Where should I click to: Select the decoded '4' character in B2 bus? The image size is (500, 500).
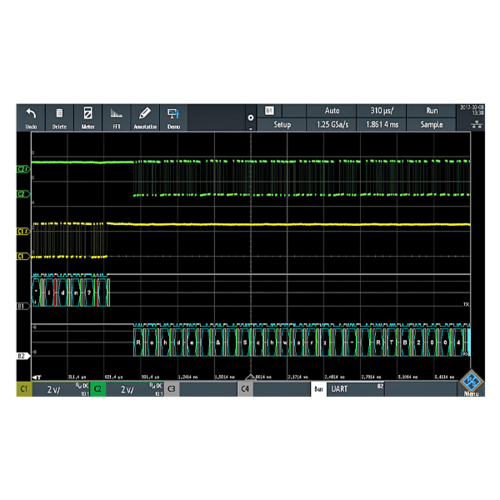tap(459, 342)
